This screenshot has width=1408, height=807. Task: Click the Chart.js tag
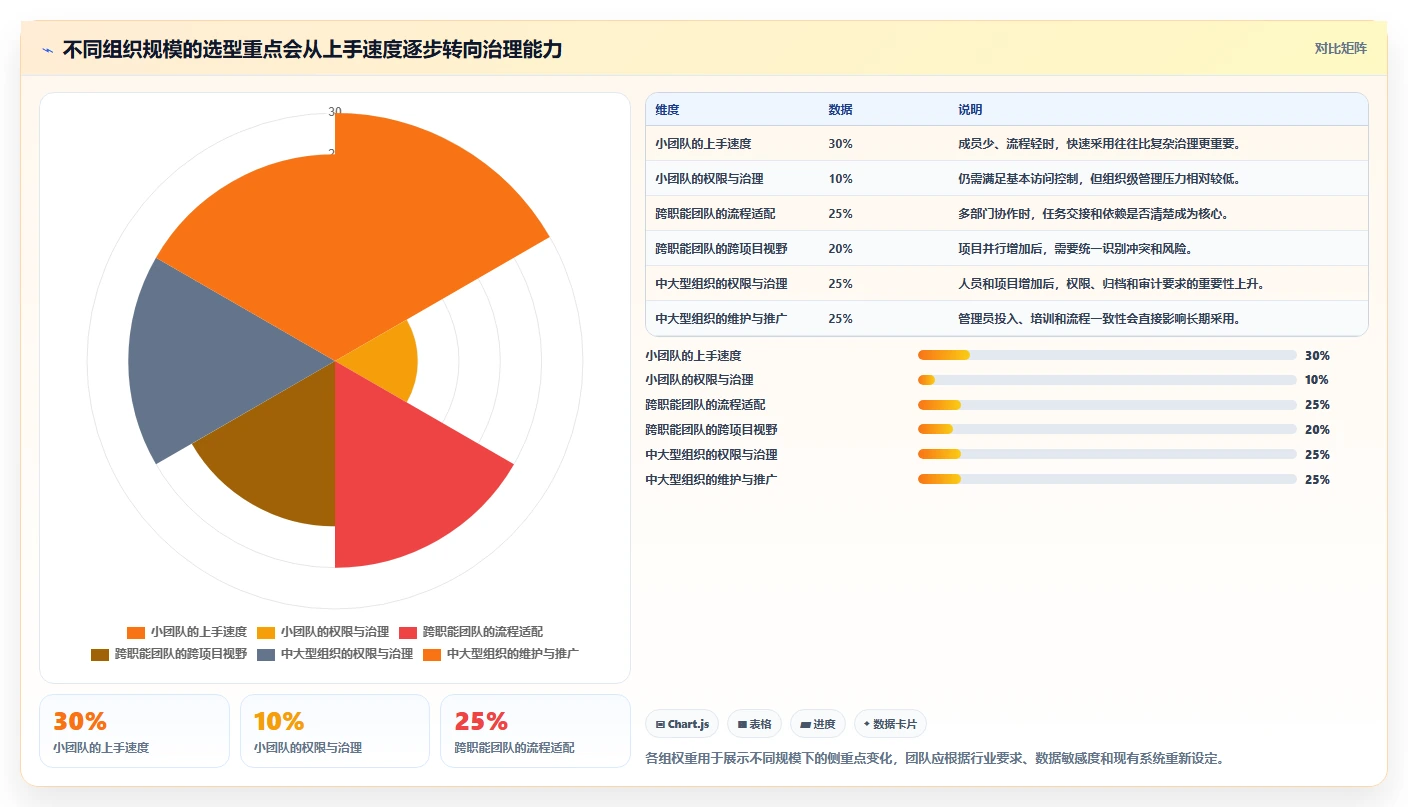(682, 724)
